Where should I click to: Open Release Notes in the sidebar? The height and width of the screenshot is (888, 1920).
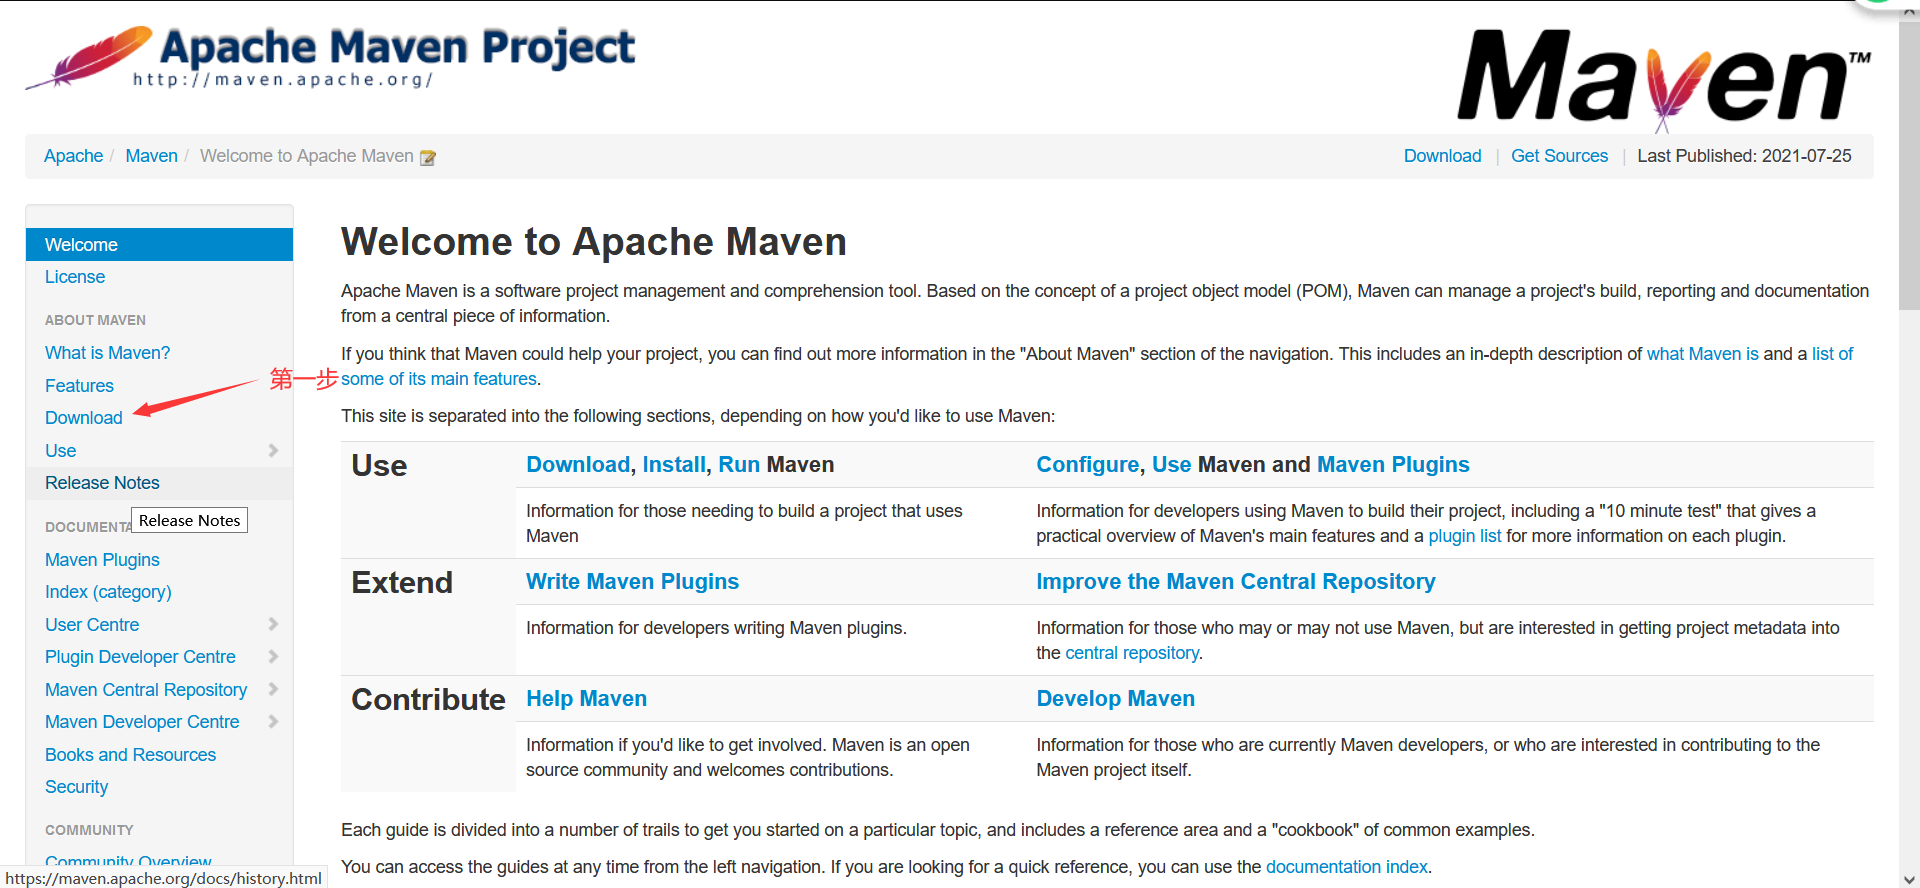[x=102, y=483]
